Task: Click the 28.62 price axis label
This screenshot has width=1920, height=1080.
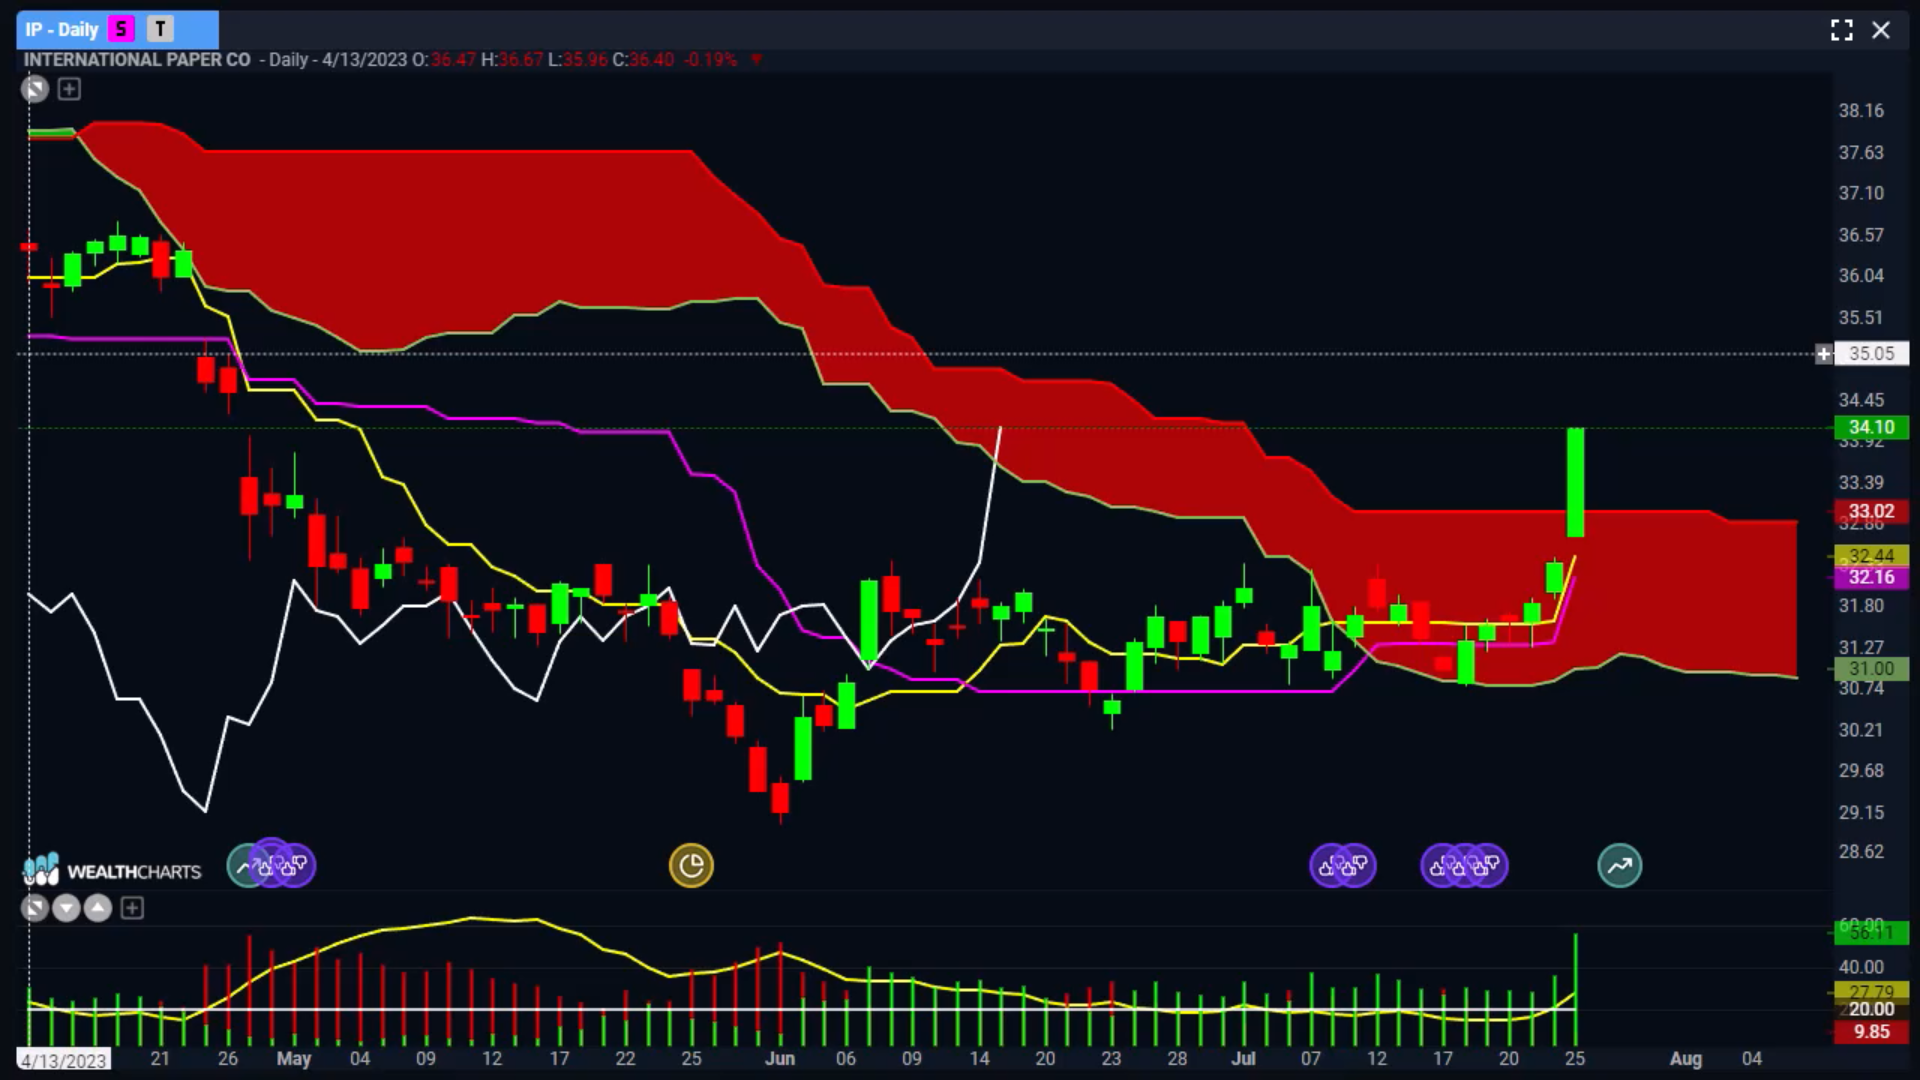Action: coord(1861,852)
